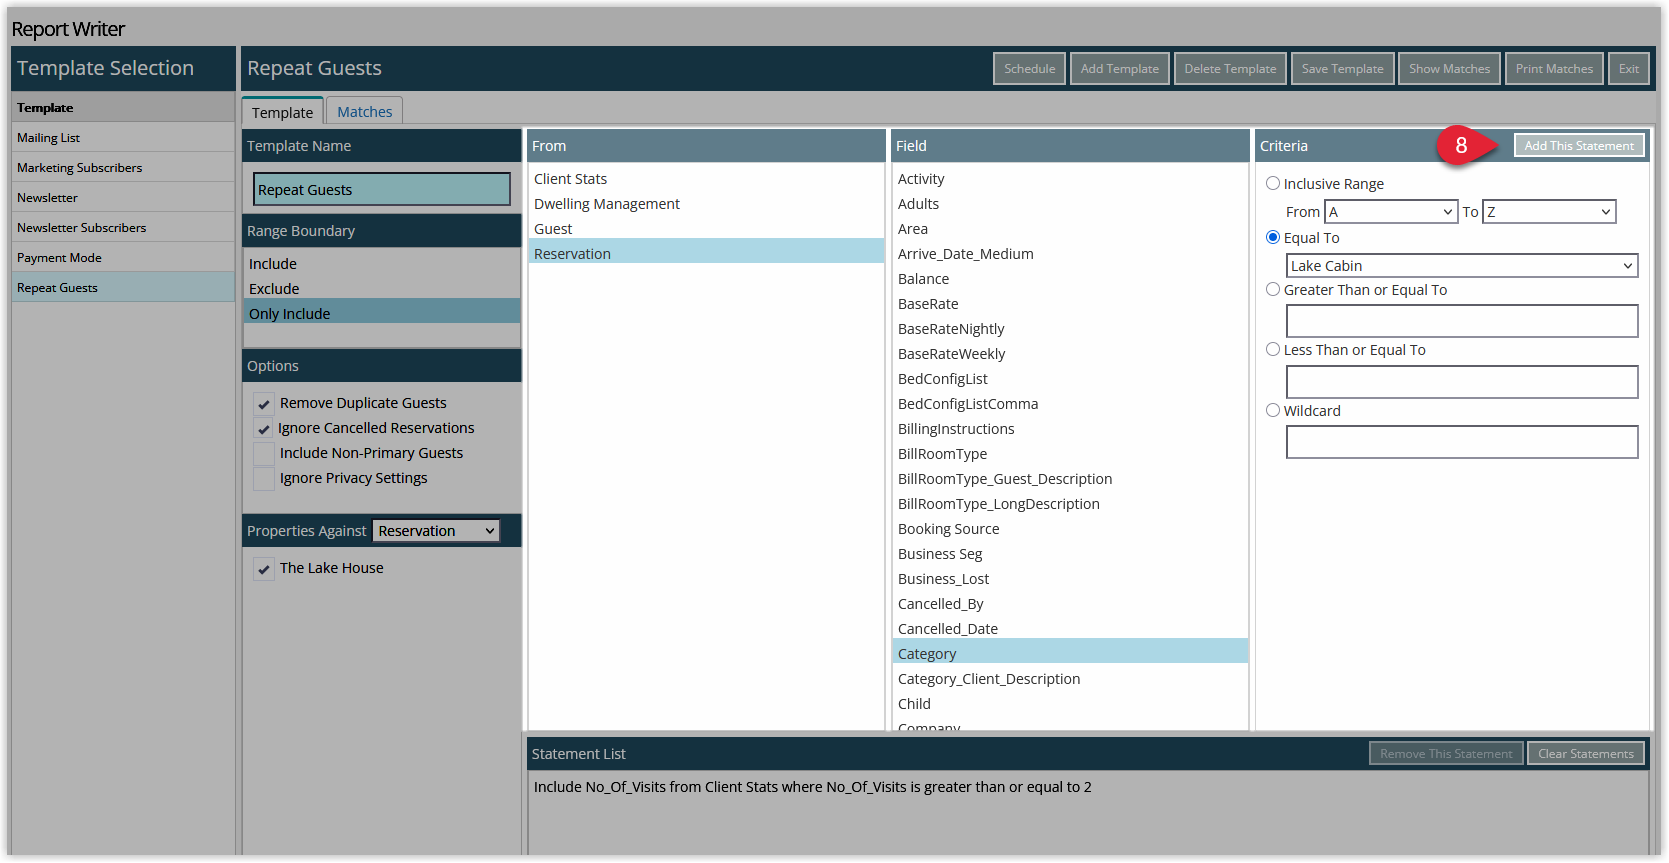
Task: Click the Print Matches button
Action: tap(1554, 69)
